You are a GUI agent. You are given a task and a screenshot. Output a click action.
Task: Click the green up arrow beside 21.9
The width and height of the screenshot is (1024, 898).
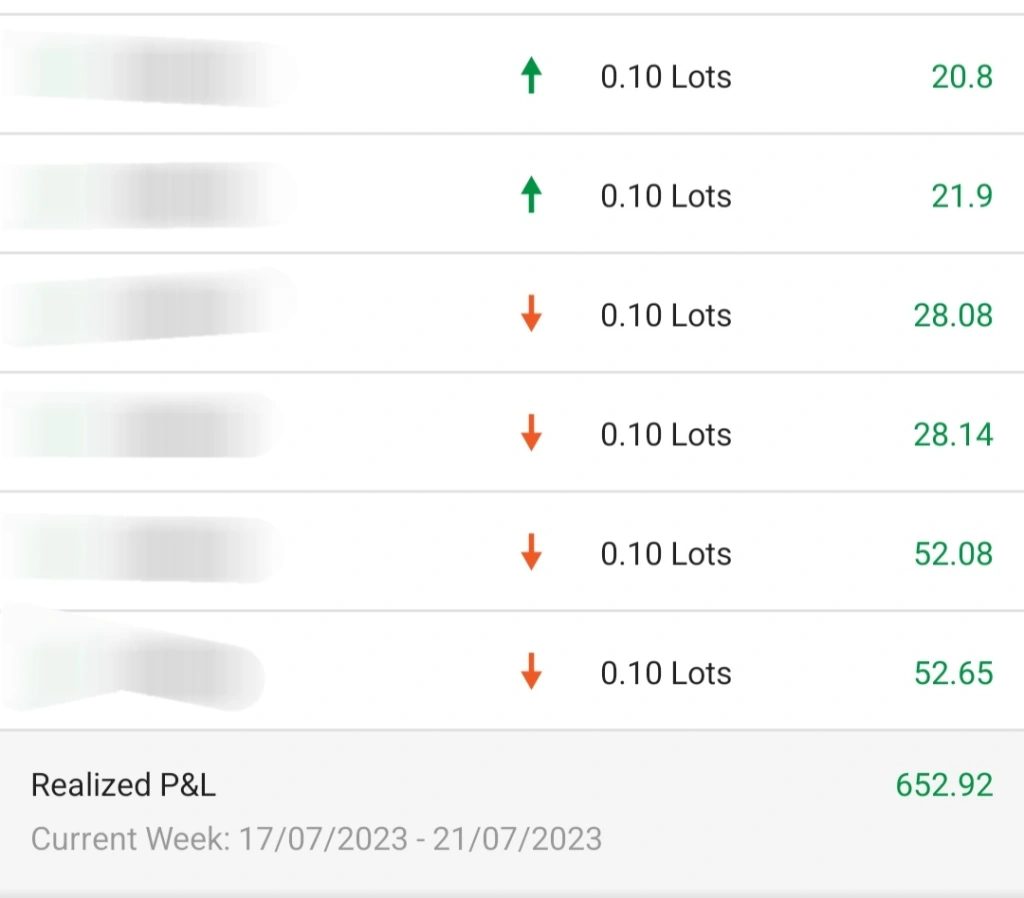(x=532, y=195)
